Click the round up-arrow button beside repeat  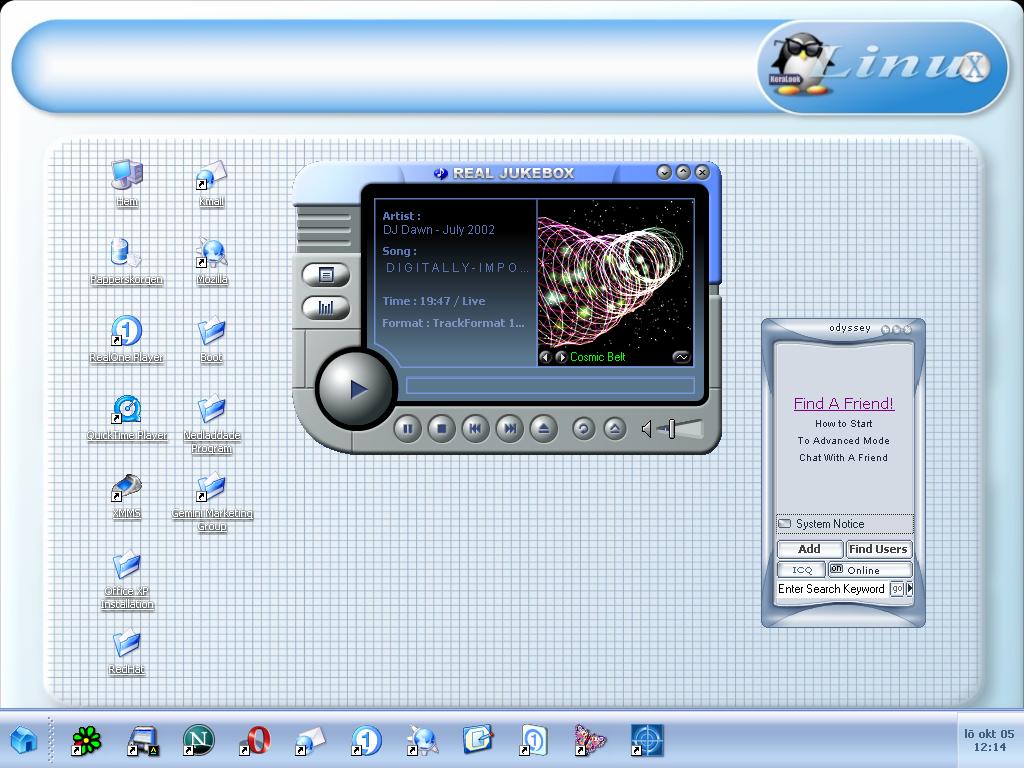[615, 428]
